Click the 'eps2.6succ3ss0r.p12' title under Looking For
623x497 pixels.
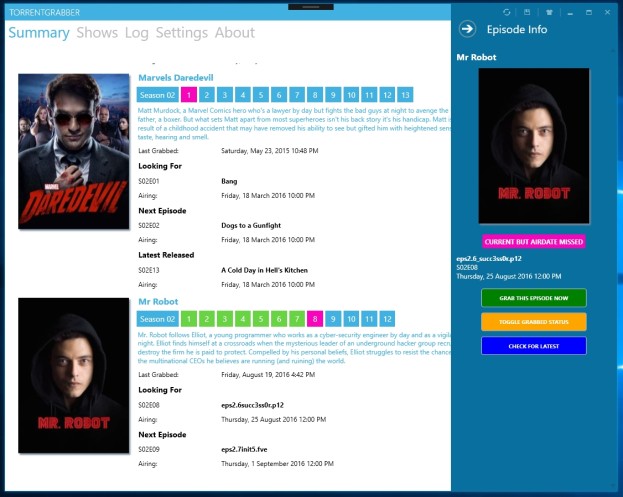252,405
